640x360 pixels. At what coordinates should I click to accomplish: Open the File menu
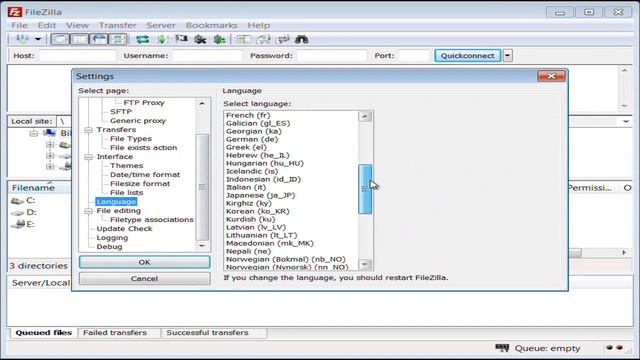coord(19,25)
